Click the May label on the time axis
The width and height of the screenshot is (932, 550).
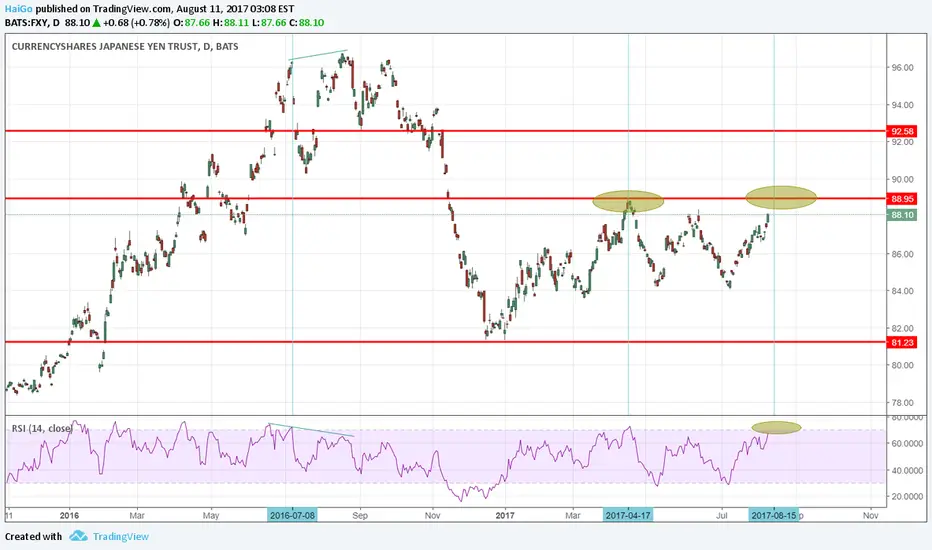[211, 516]
